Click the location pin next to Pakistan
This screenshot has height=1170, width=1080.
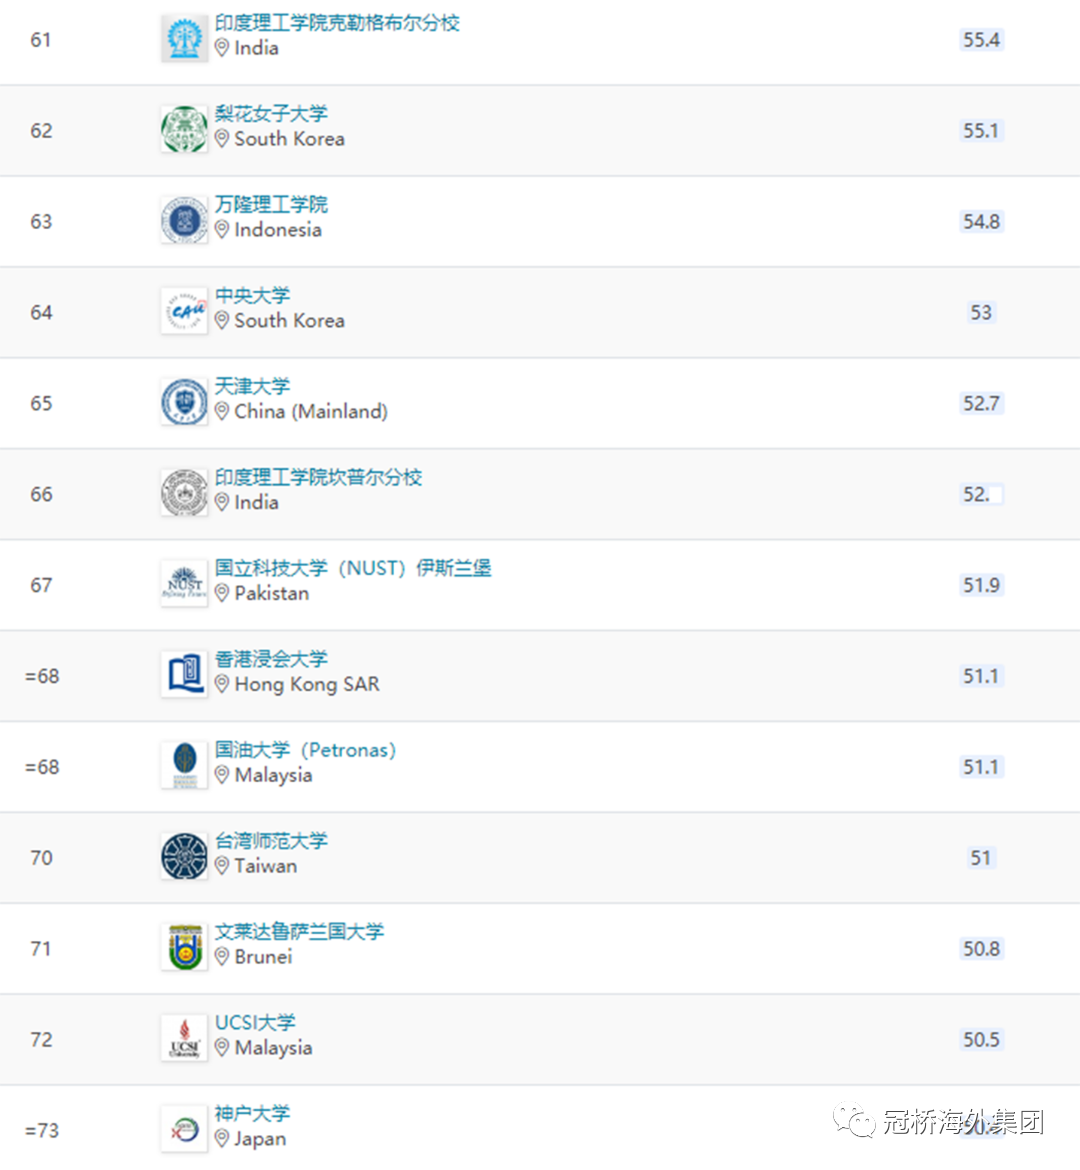[222, 593]
